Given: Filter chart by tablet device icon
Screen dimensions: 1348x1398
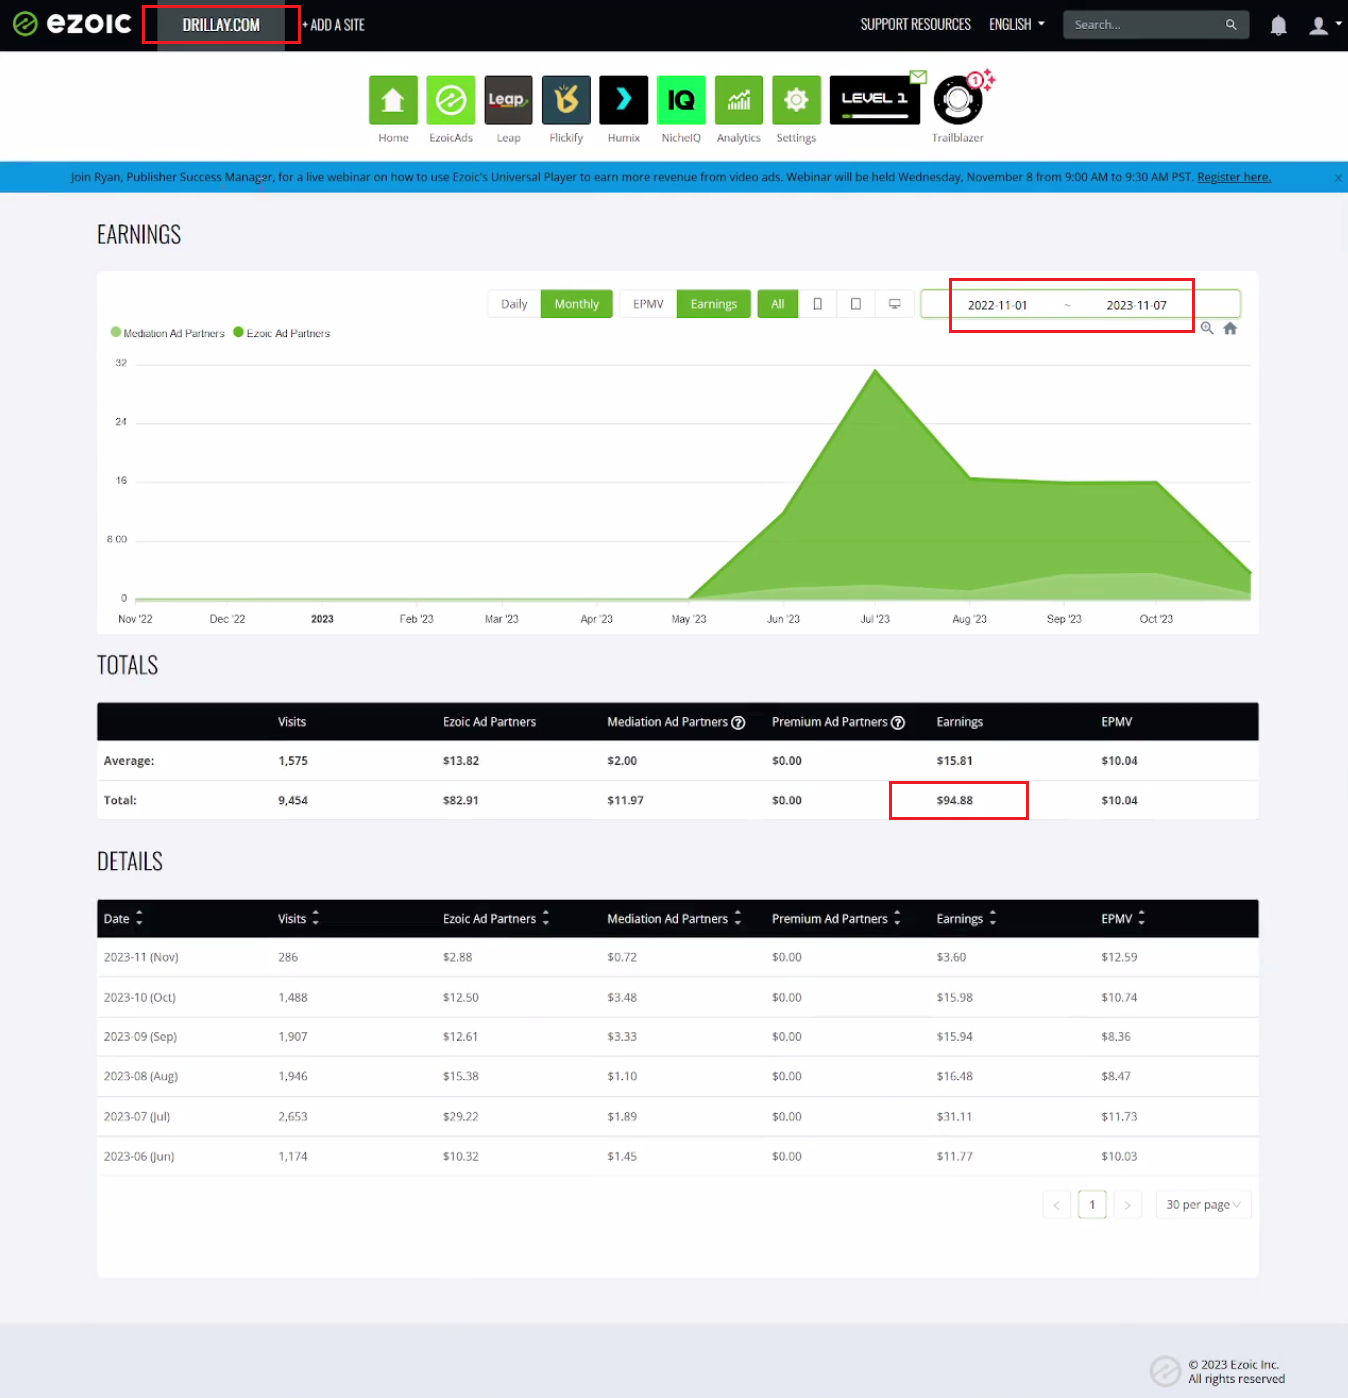Looking at the screenshot, I should pyautogui.click(x=856, y=304).
